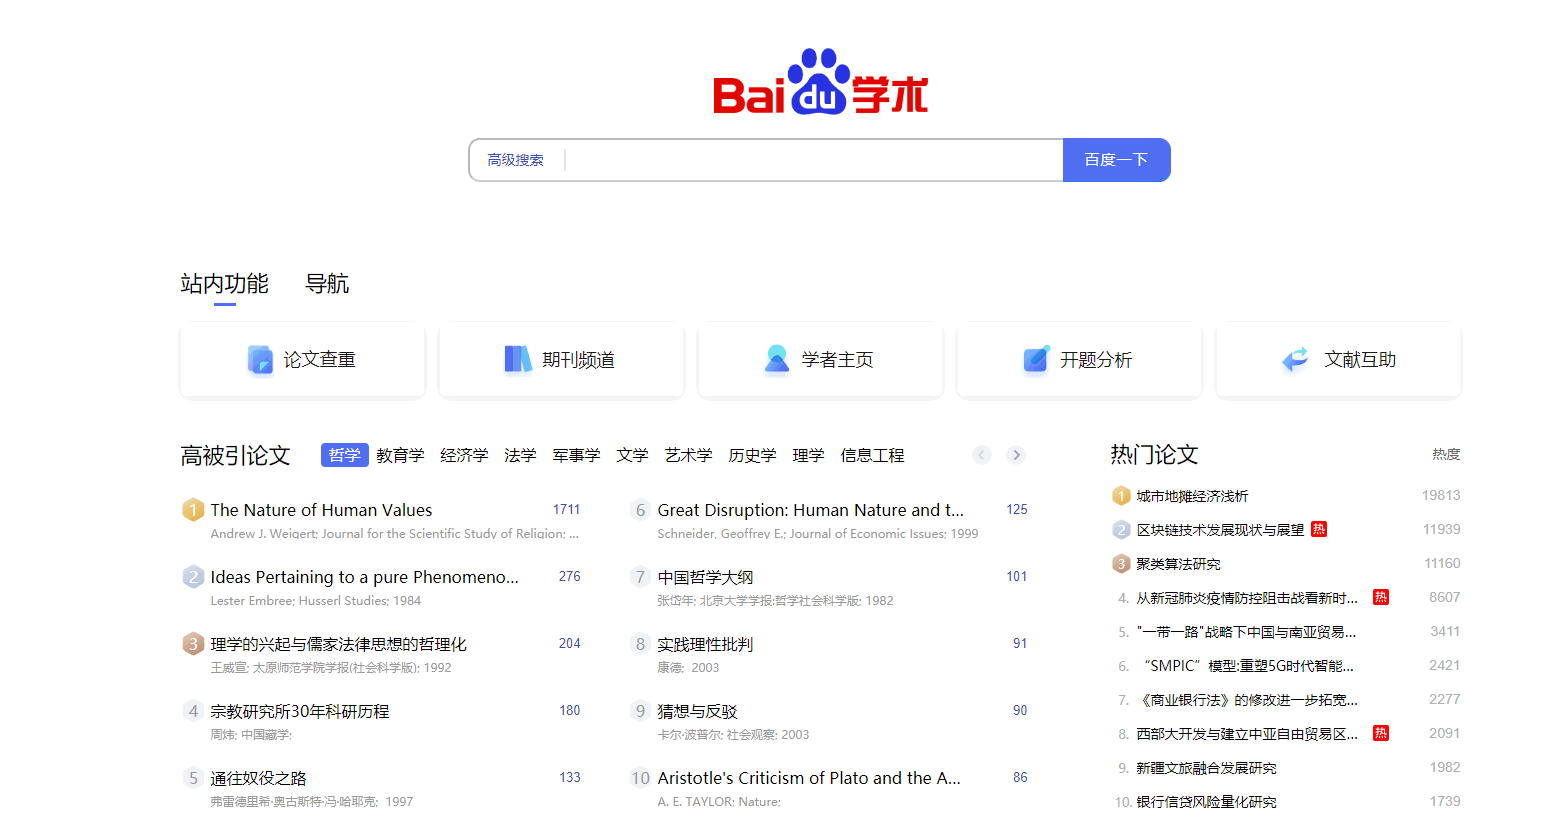Open hot paper 聚类算法研究

(1178, 564)
